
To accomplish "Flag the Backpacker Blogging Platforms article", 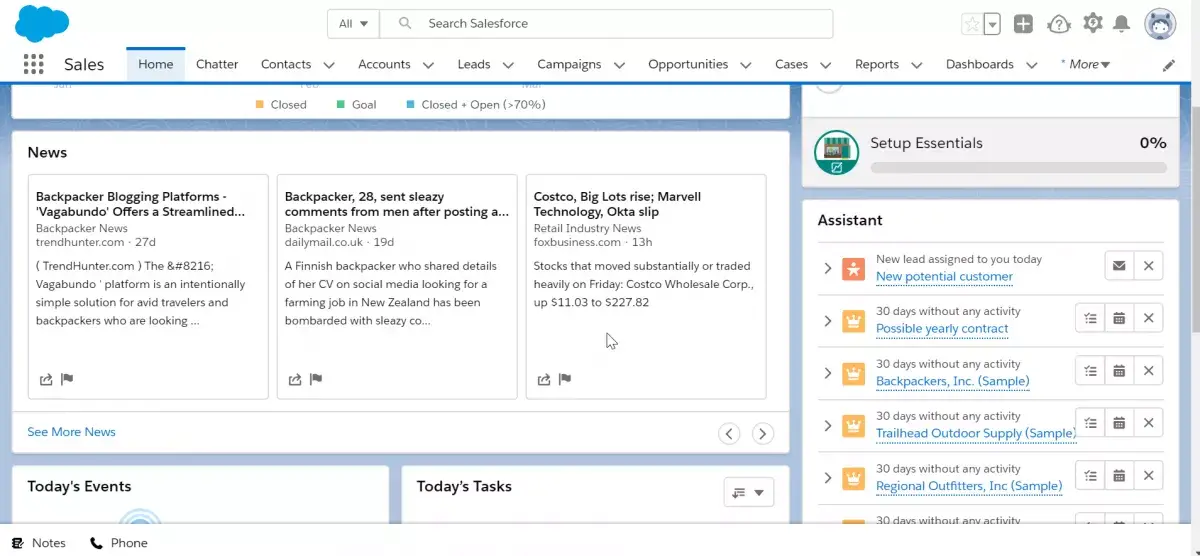I will tap(67, 379).
